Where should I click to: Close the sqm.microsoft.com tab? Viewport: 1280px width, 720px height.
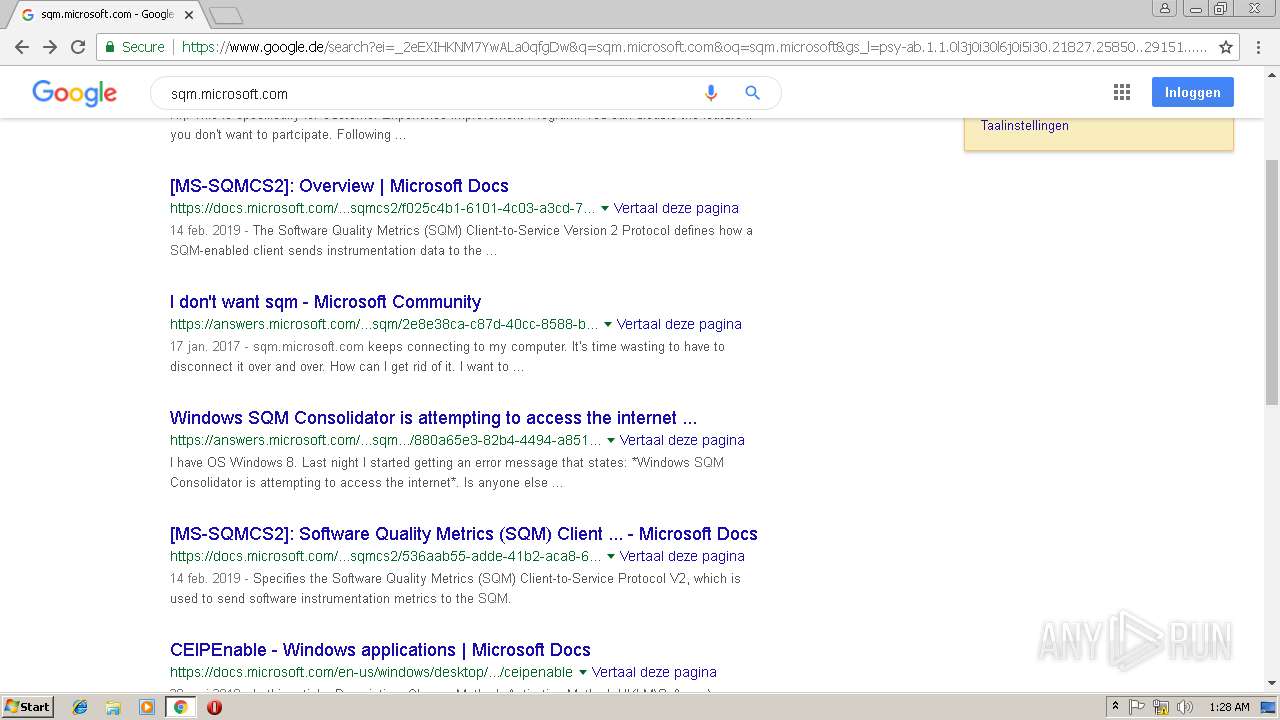[x=189, y=14]
